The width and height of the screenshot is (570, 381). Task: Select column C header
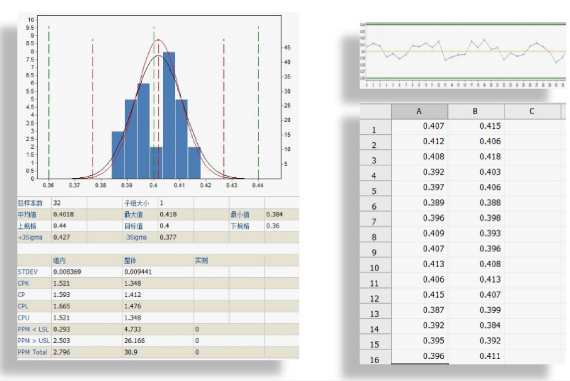(532, 111)
